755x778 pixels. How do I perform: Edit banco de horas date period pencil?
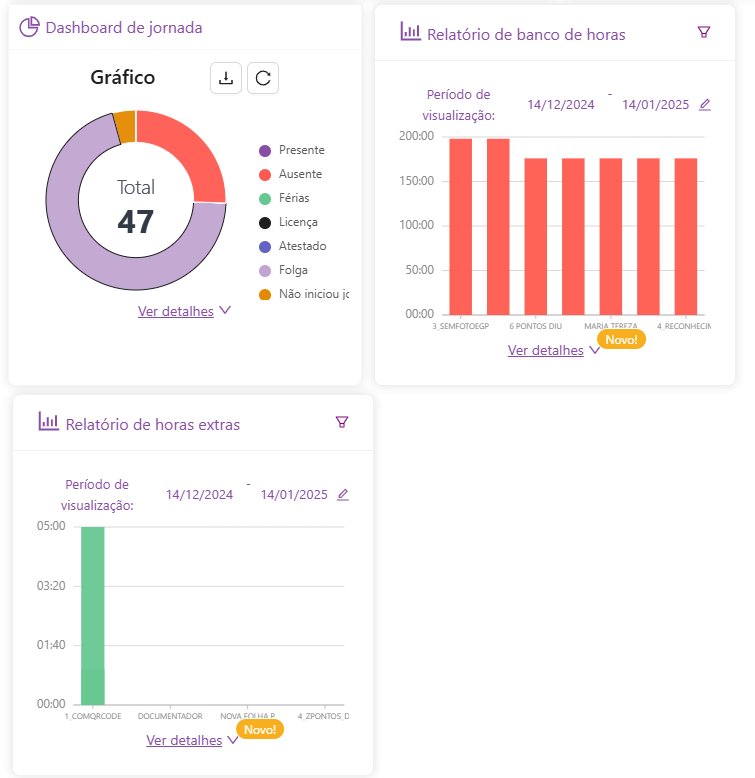(x=705, y=104)
